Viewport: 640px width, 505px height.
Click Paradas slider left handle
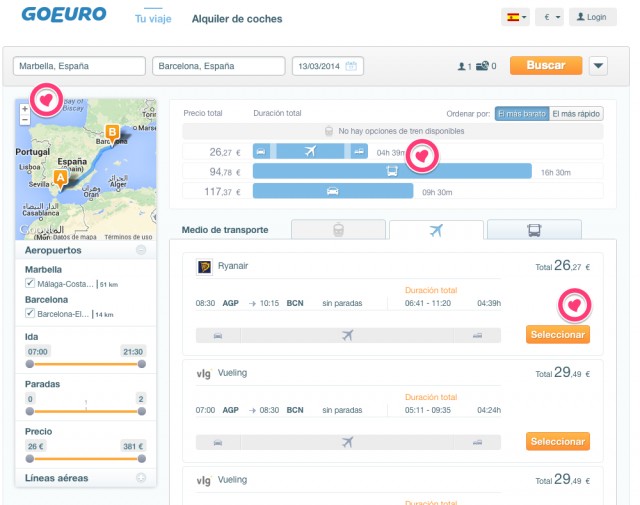point(30,411)
